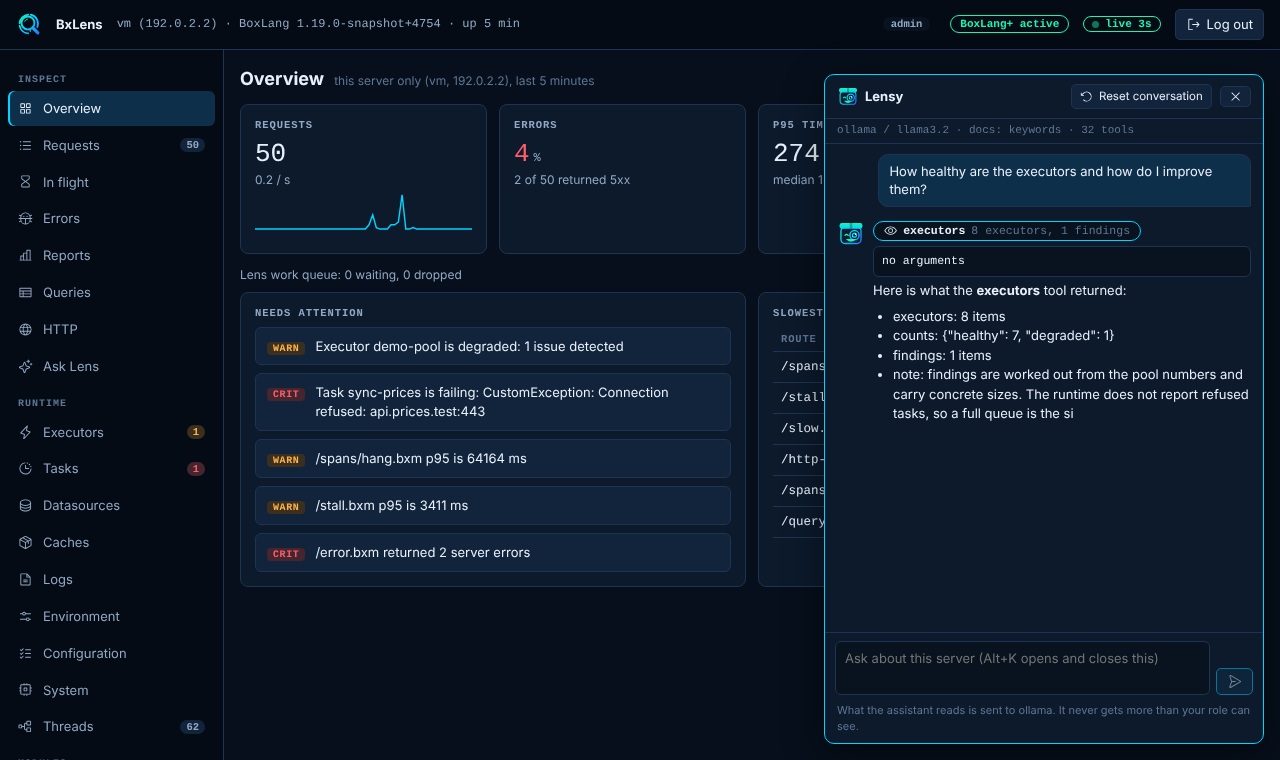Image resolution: width=1280 pixels, height=760 pixels.
Task: Reset conversation in Lensy panel
Action: 1141,96
